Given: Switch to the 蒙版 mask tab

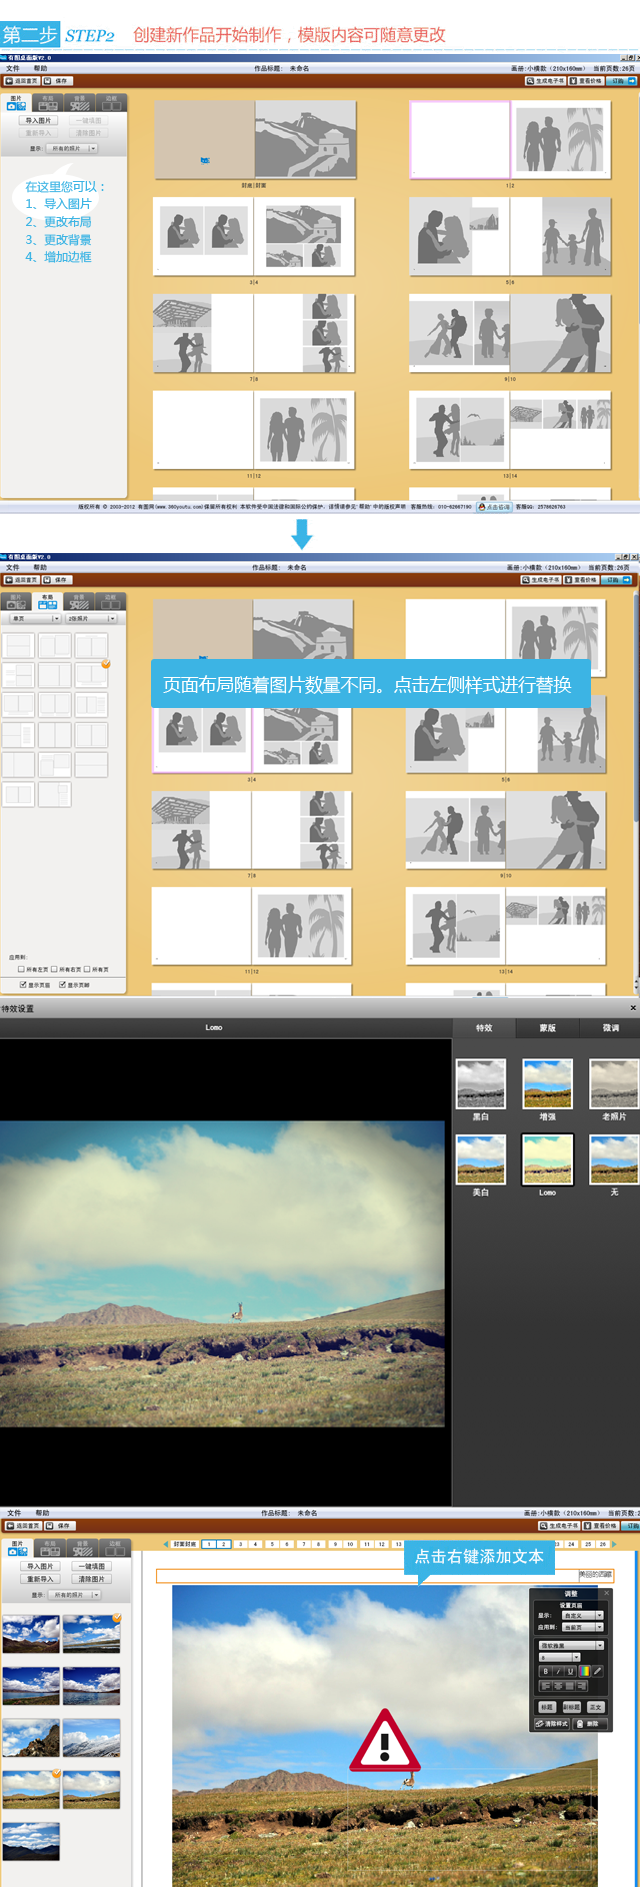Looking at the screenshot, I should tap(547, 1028).
